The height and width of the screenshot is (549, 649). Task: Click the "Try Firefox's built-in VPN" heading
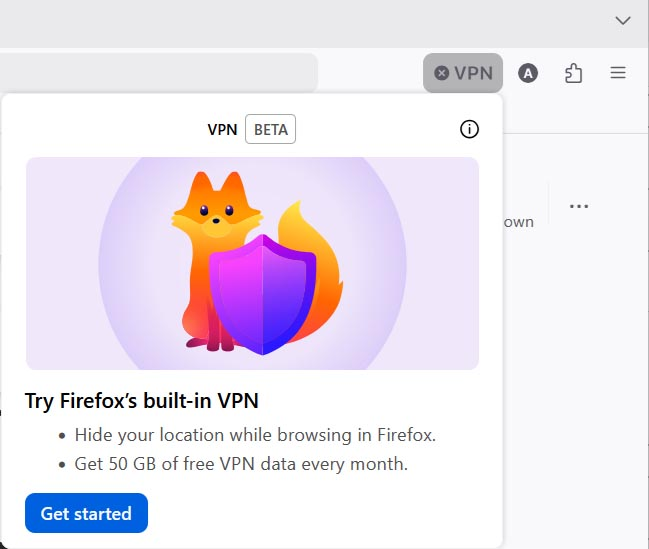[x=142, y=401]
